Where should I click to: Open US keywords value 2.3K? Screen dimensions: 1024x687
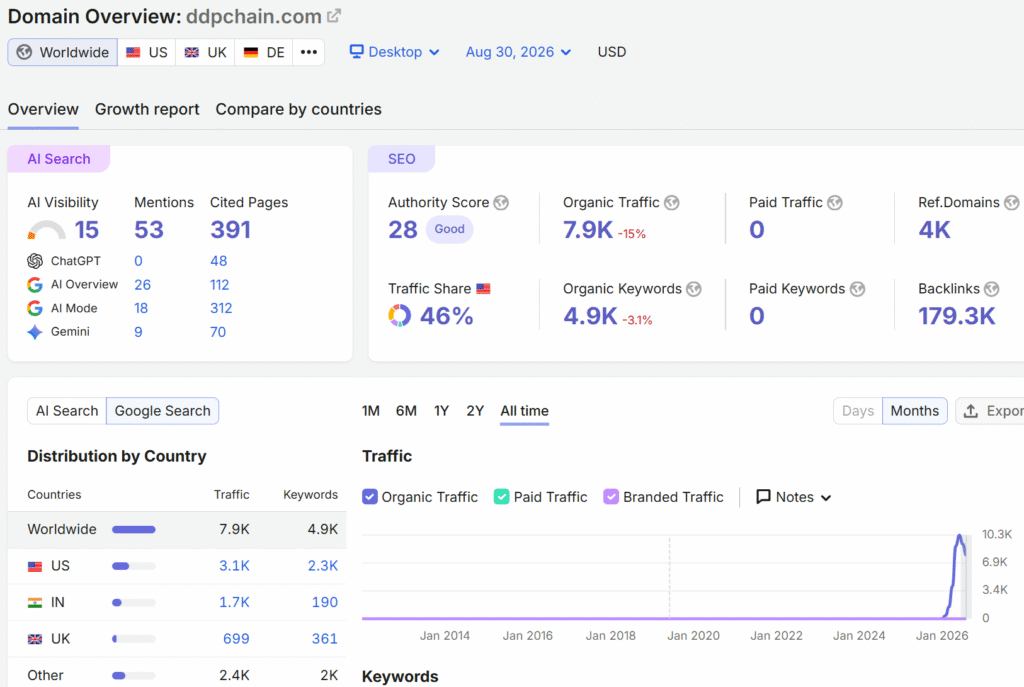(323, 566)
